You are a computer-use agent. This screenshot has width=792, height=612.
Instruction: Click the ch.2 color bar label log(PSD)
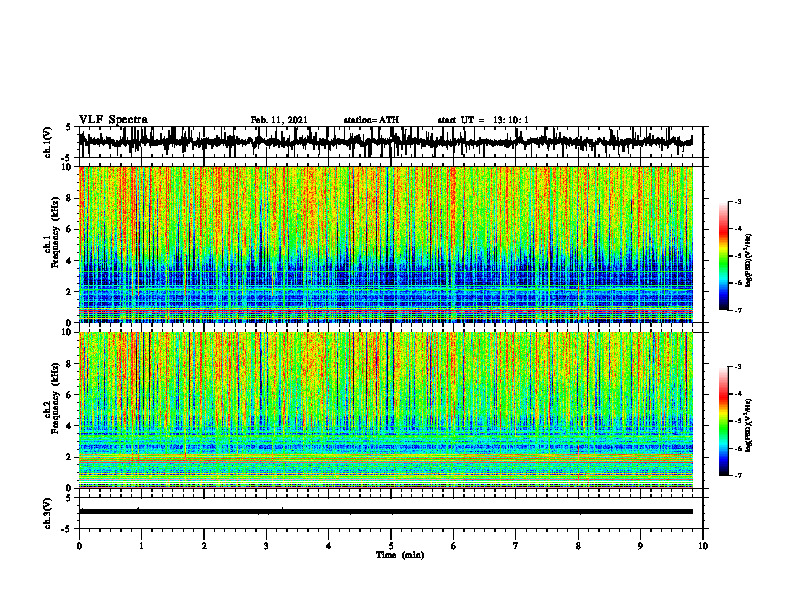(750, 425)
